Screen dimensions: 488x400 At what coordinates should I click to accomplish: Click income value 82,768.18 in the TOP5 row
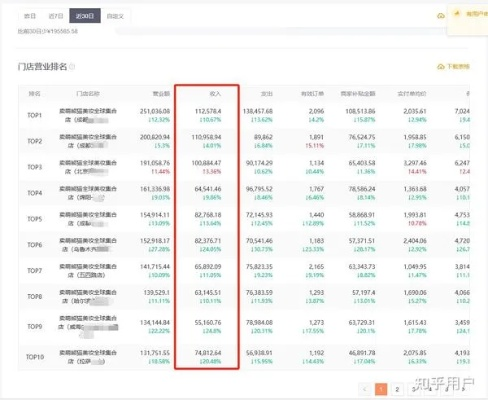click(208, 215)
